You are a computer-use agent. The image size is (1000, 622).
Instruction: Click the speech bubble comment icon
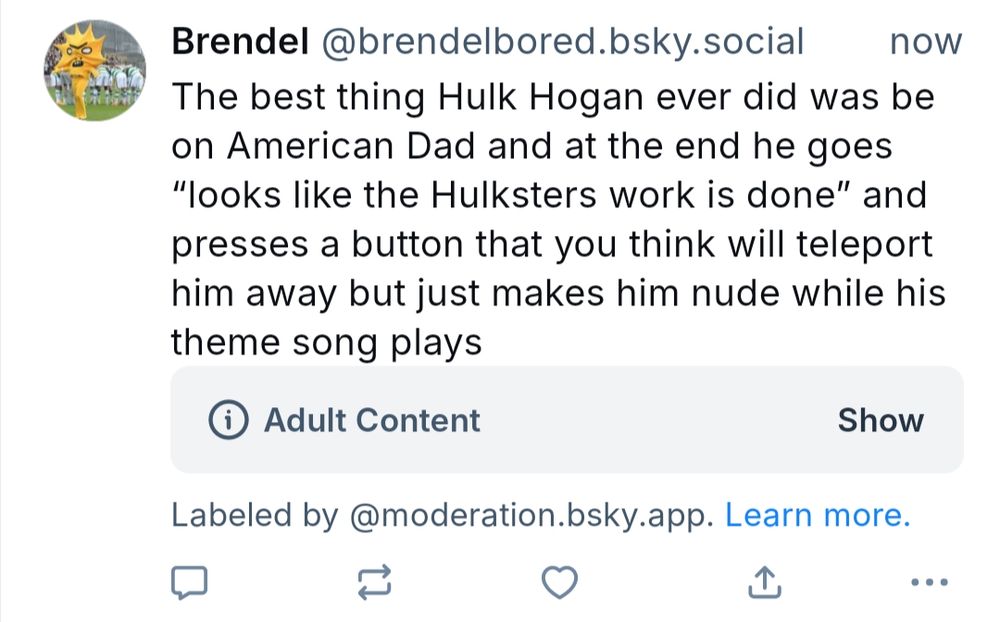pos(189,581)
